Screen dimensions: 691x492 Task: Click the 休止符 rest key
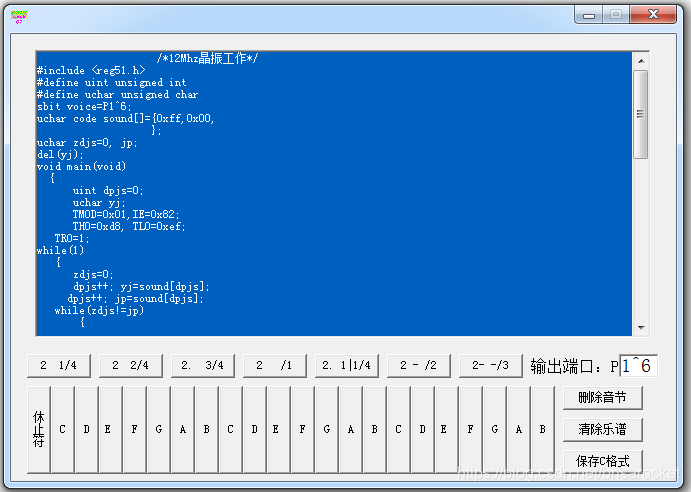39,429
